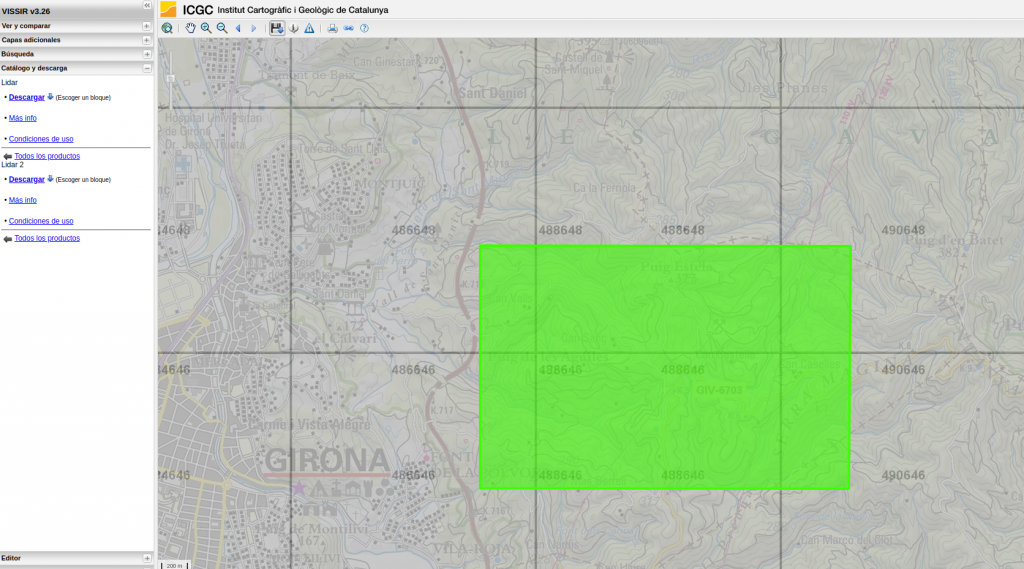Click map tile labeled 490646 near Can Caselles
This screenshot has width=1024, height=569.
pyautogui.click(x=903, y=370)
